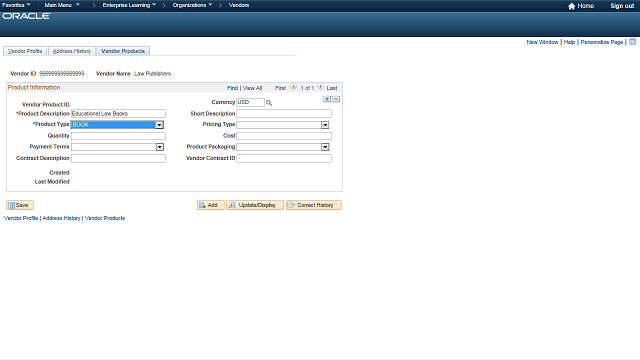Switch to the Vendor Profile tab
This screenshot has width=640, height=360.
tap(25, 51)
